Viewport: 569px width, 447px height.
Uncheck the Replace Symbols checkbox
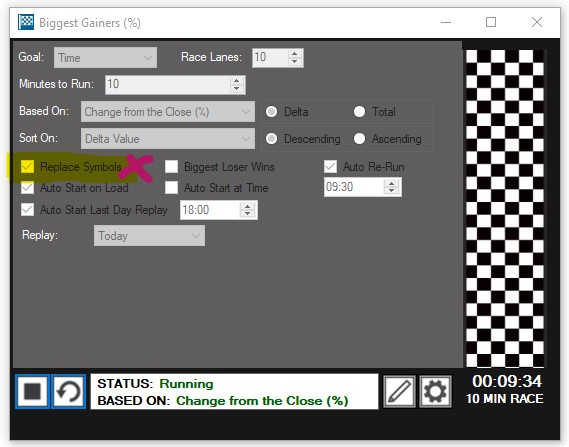tap(28, 167)
